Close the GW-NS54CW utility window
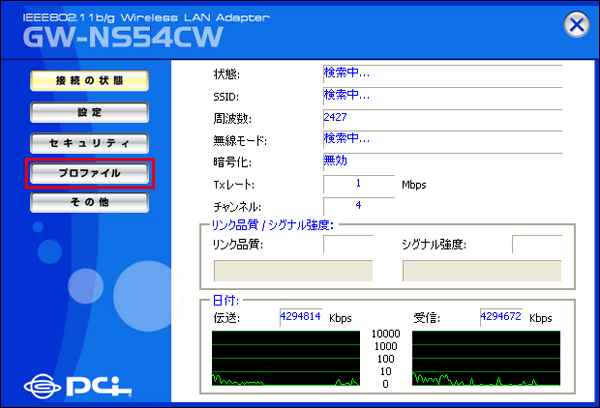Viewport: 600px width, 408px height. tap(576, 24)
